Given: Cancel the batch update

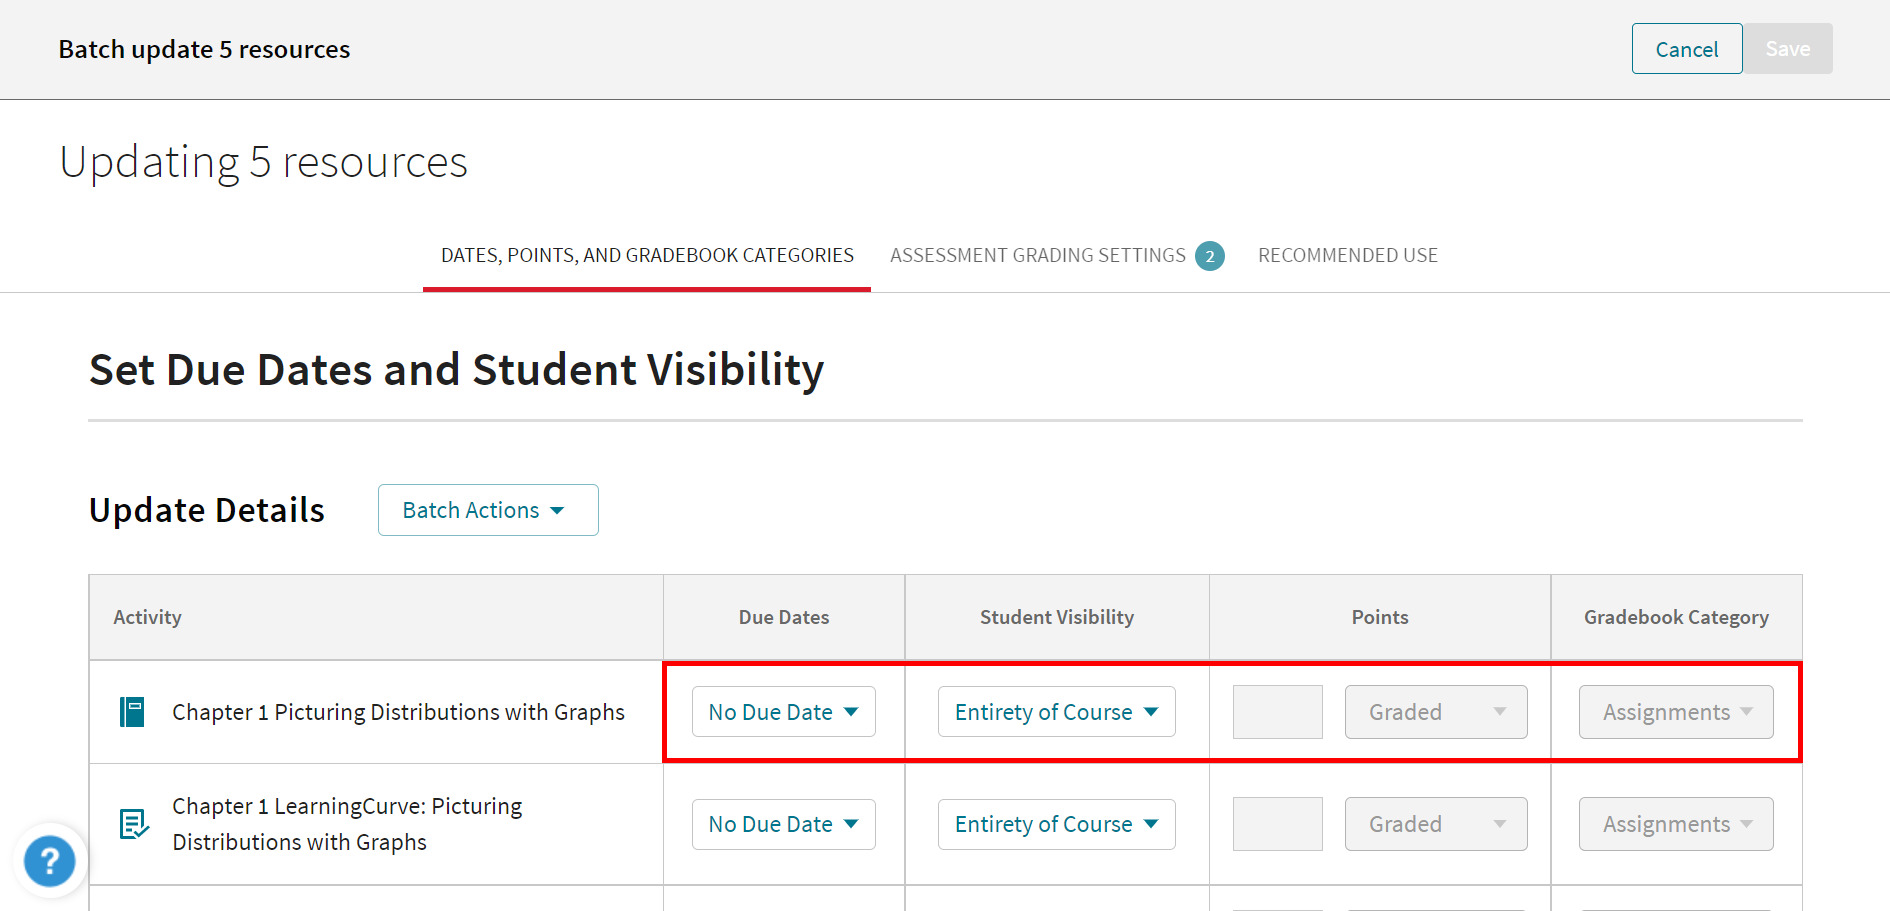Looking at the screenshot, I should [1686, 48].
